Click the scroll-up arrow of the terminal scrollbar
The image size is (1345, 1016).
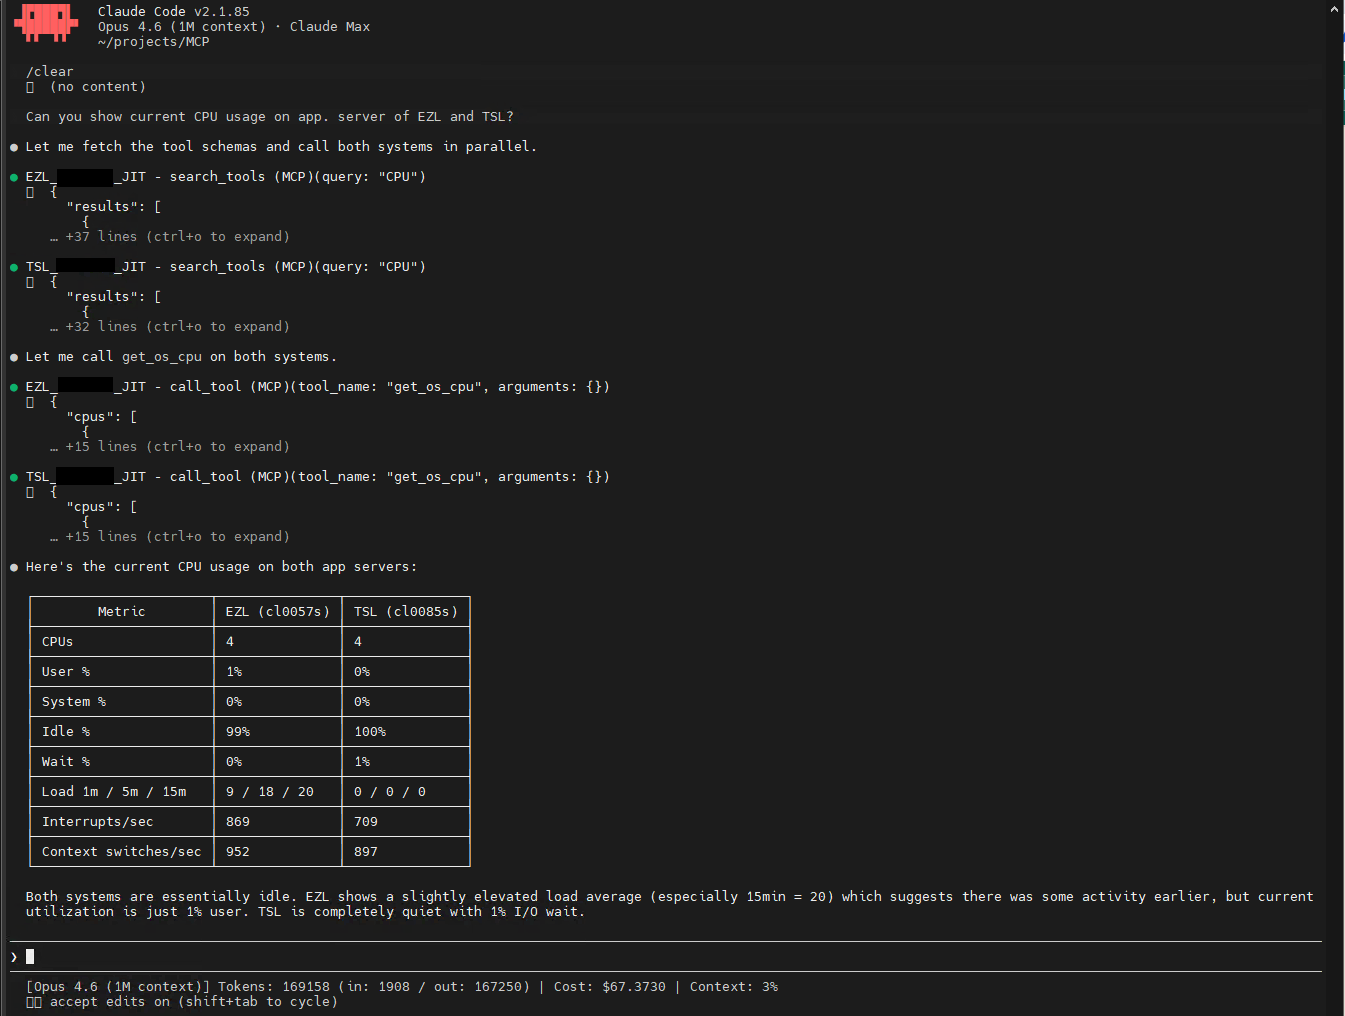click(x=1334, y=9)
